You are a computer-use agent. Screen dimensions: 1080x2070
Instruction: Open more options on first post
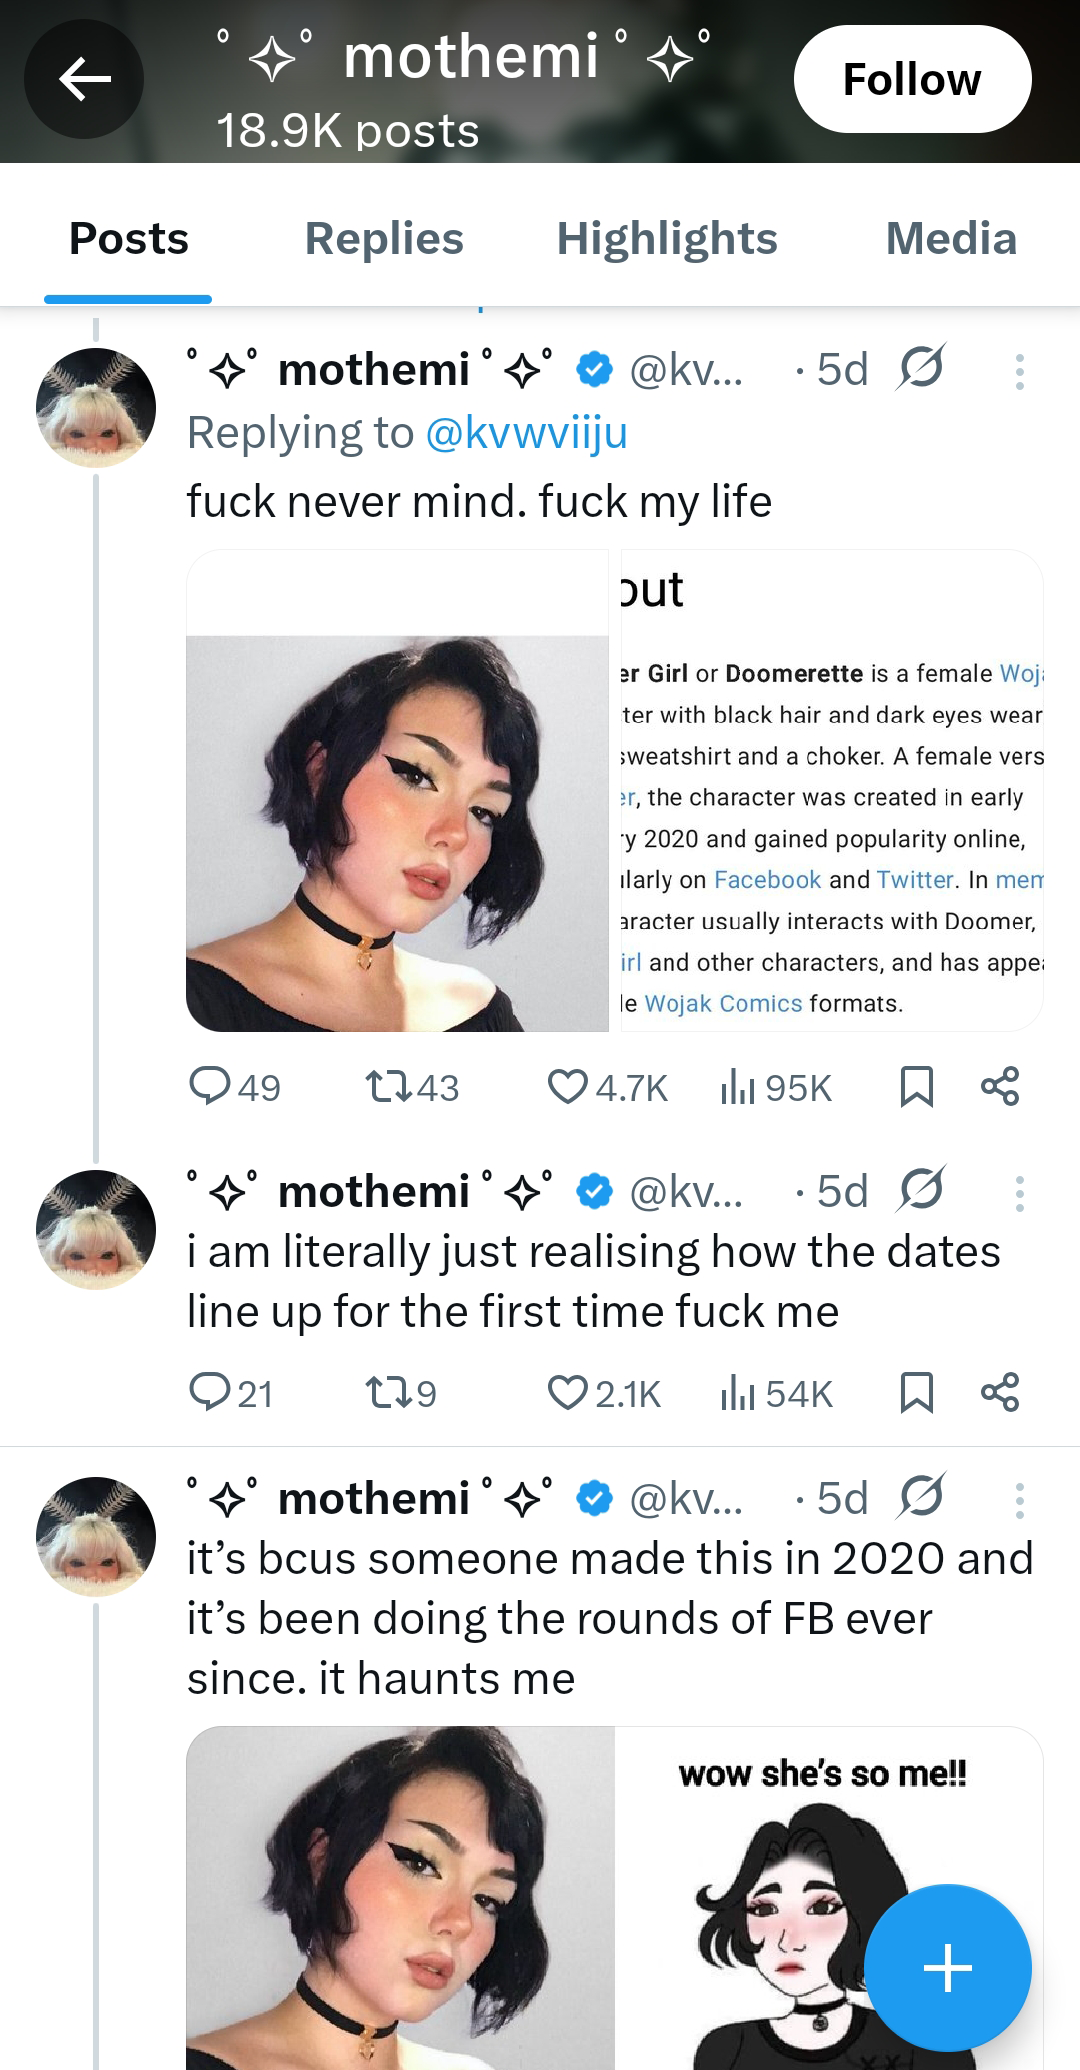[x=1019, y=371]
